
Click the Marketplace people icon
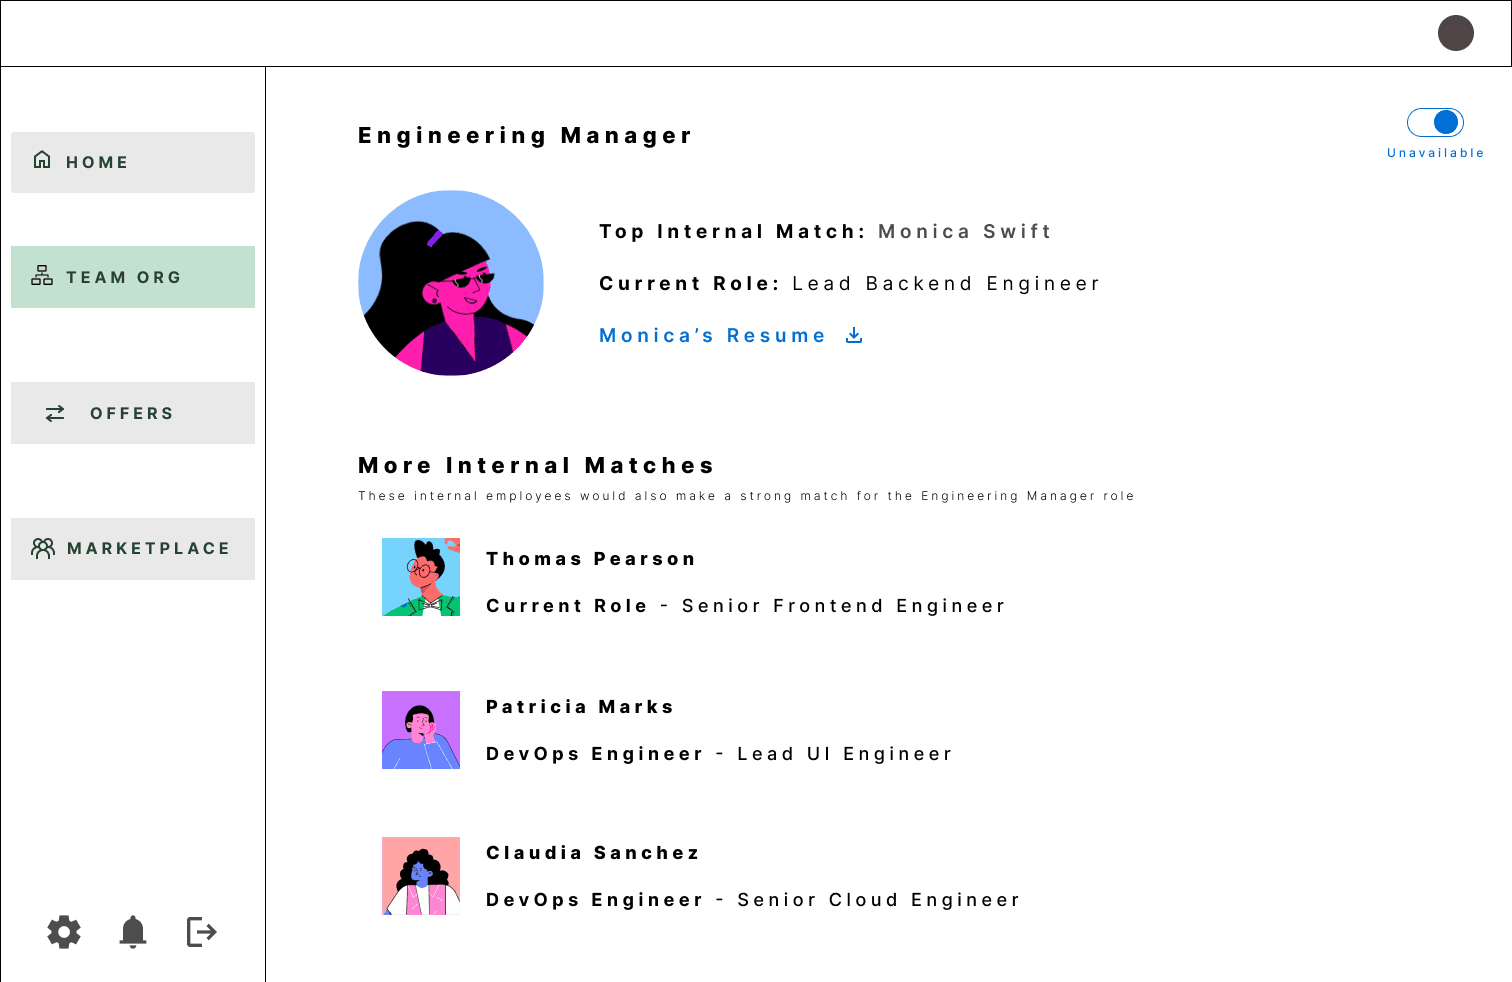43,548
